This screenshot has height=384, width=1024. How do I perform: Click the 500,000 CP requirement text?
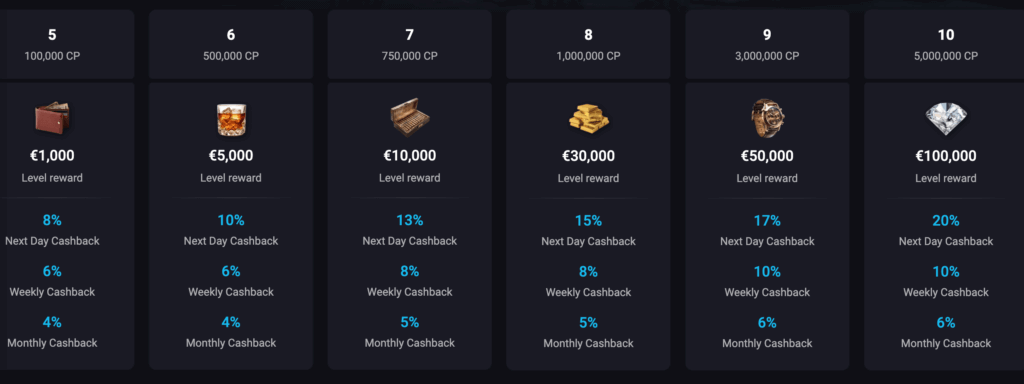pyautogui.click(x=231, y=56)
